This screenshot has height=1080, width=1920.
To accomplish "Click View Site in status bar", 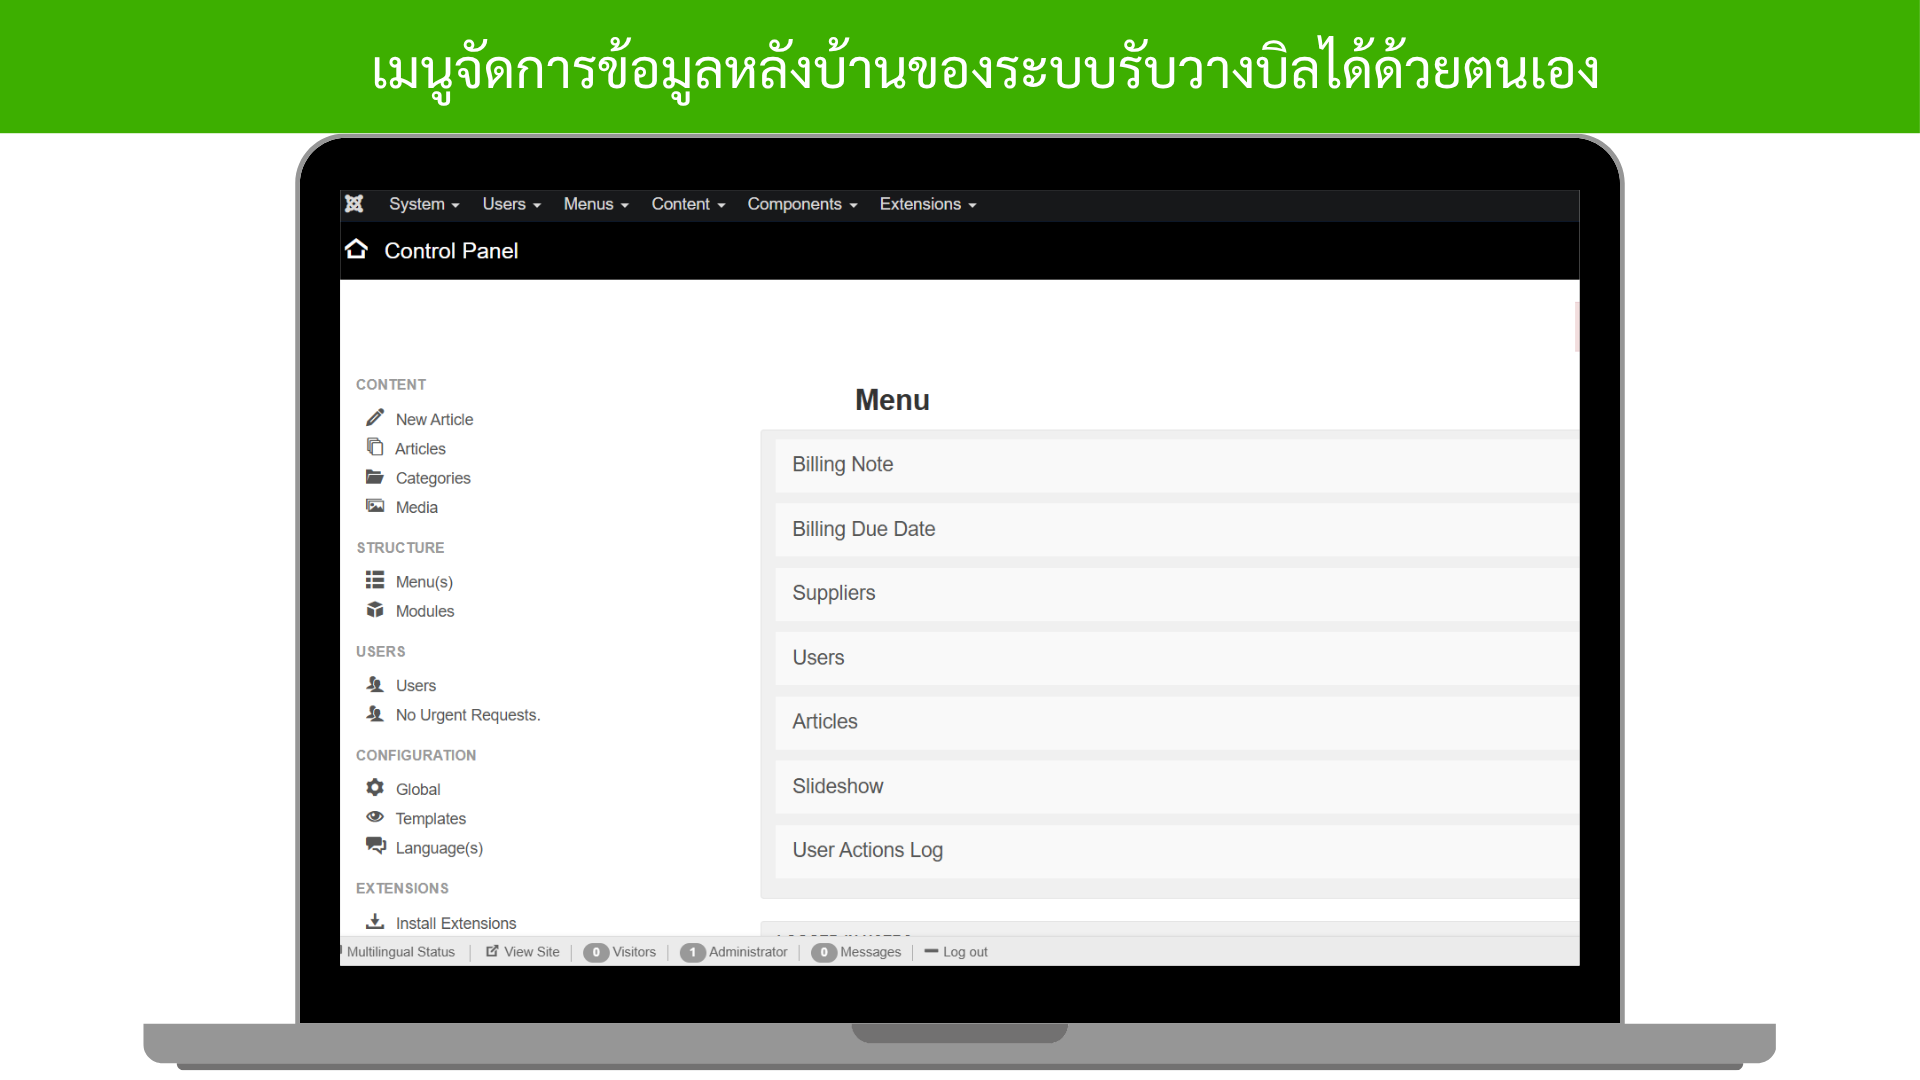I will click(531, 952).
